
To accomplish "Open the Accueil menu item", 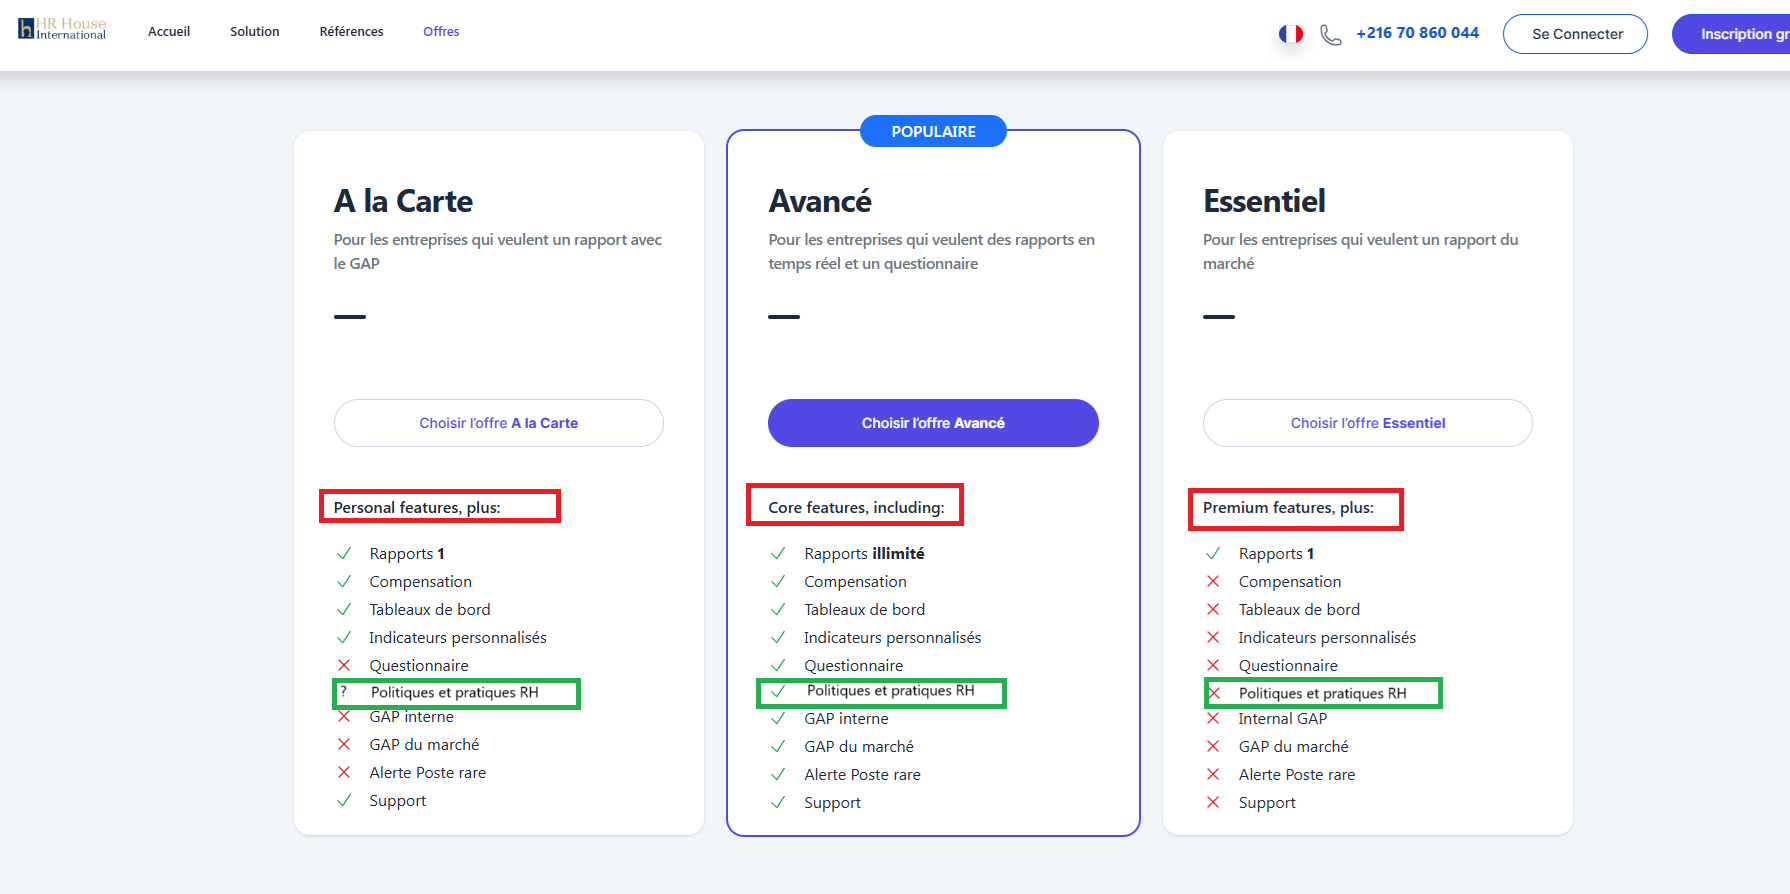I will [x=169, y=32].
